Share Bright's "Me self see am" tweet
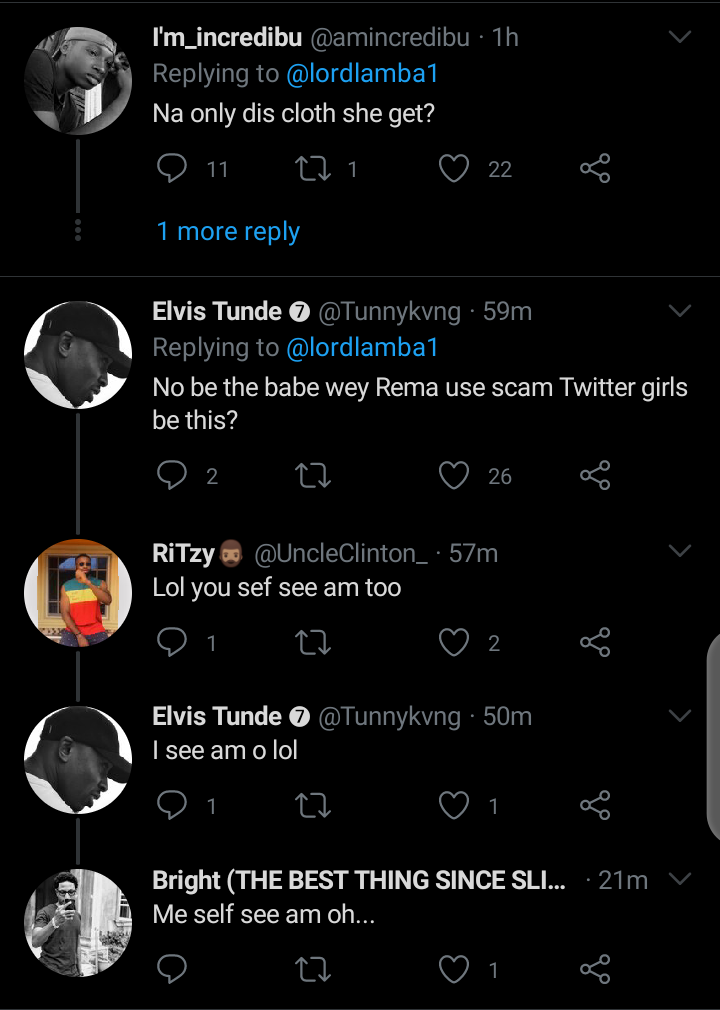This screenshot has width=720, height=1010. [x=595, y=968]
